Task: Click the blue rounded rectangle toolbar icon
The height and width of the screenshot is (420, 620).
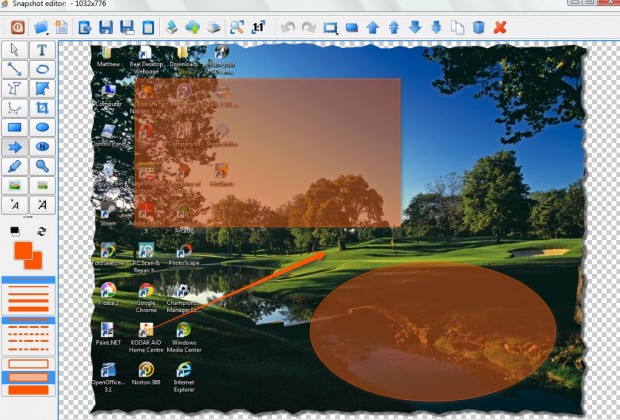Action: tap(352, 28)
